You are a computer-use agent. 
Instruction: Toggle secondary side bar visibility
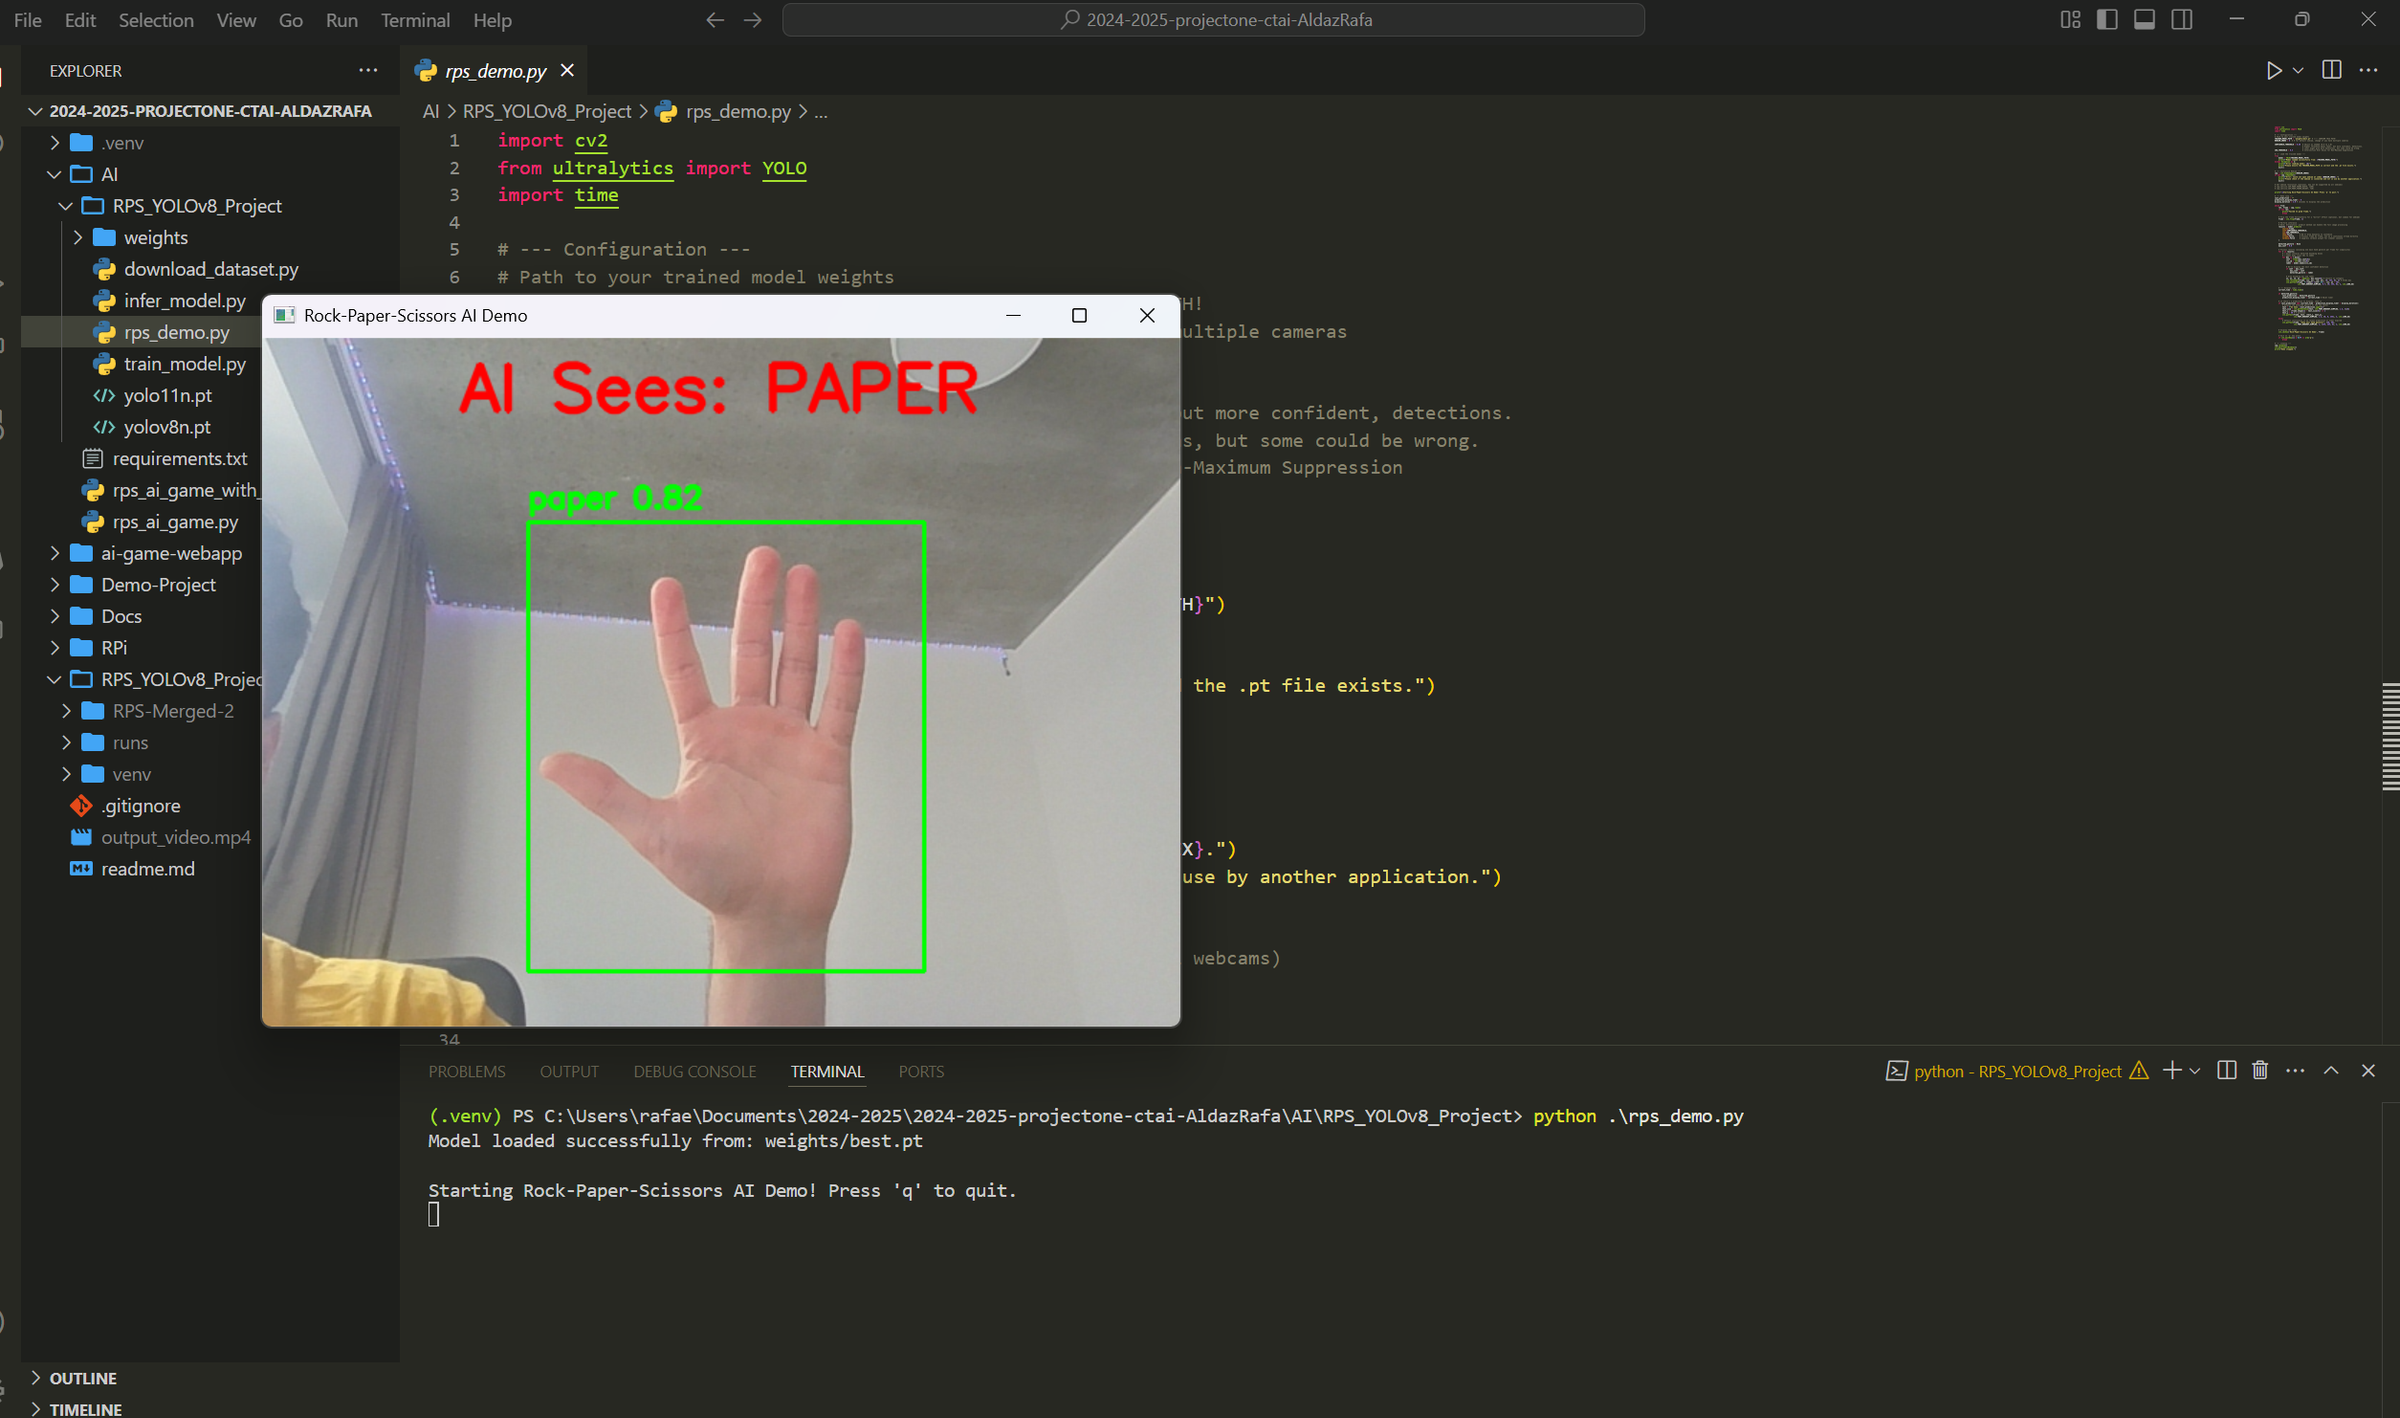click(2182, 20)
